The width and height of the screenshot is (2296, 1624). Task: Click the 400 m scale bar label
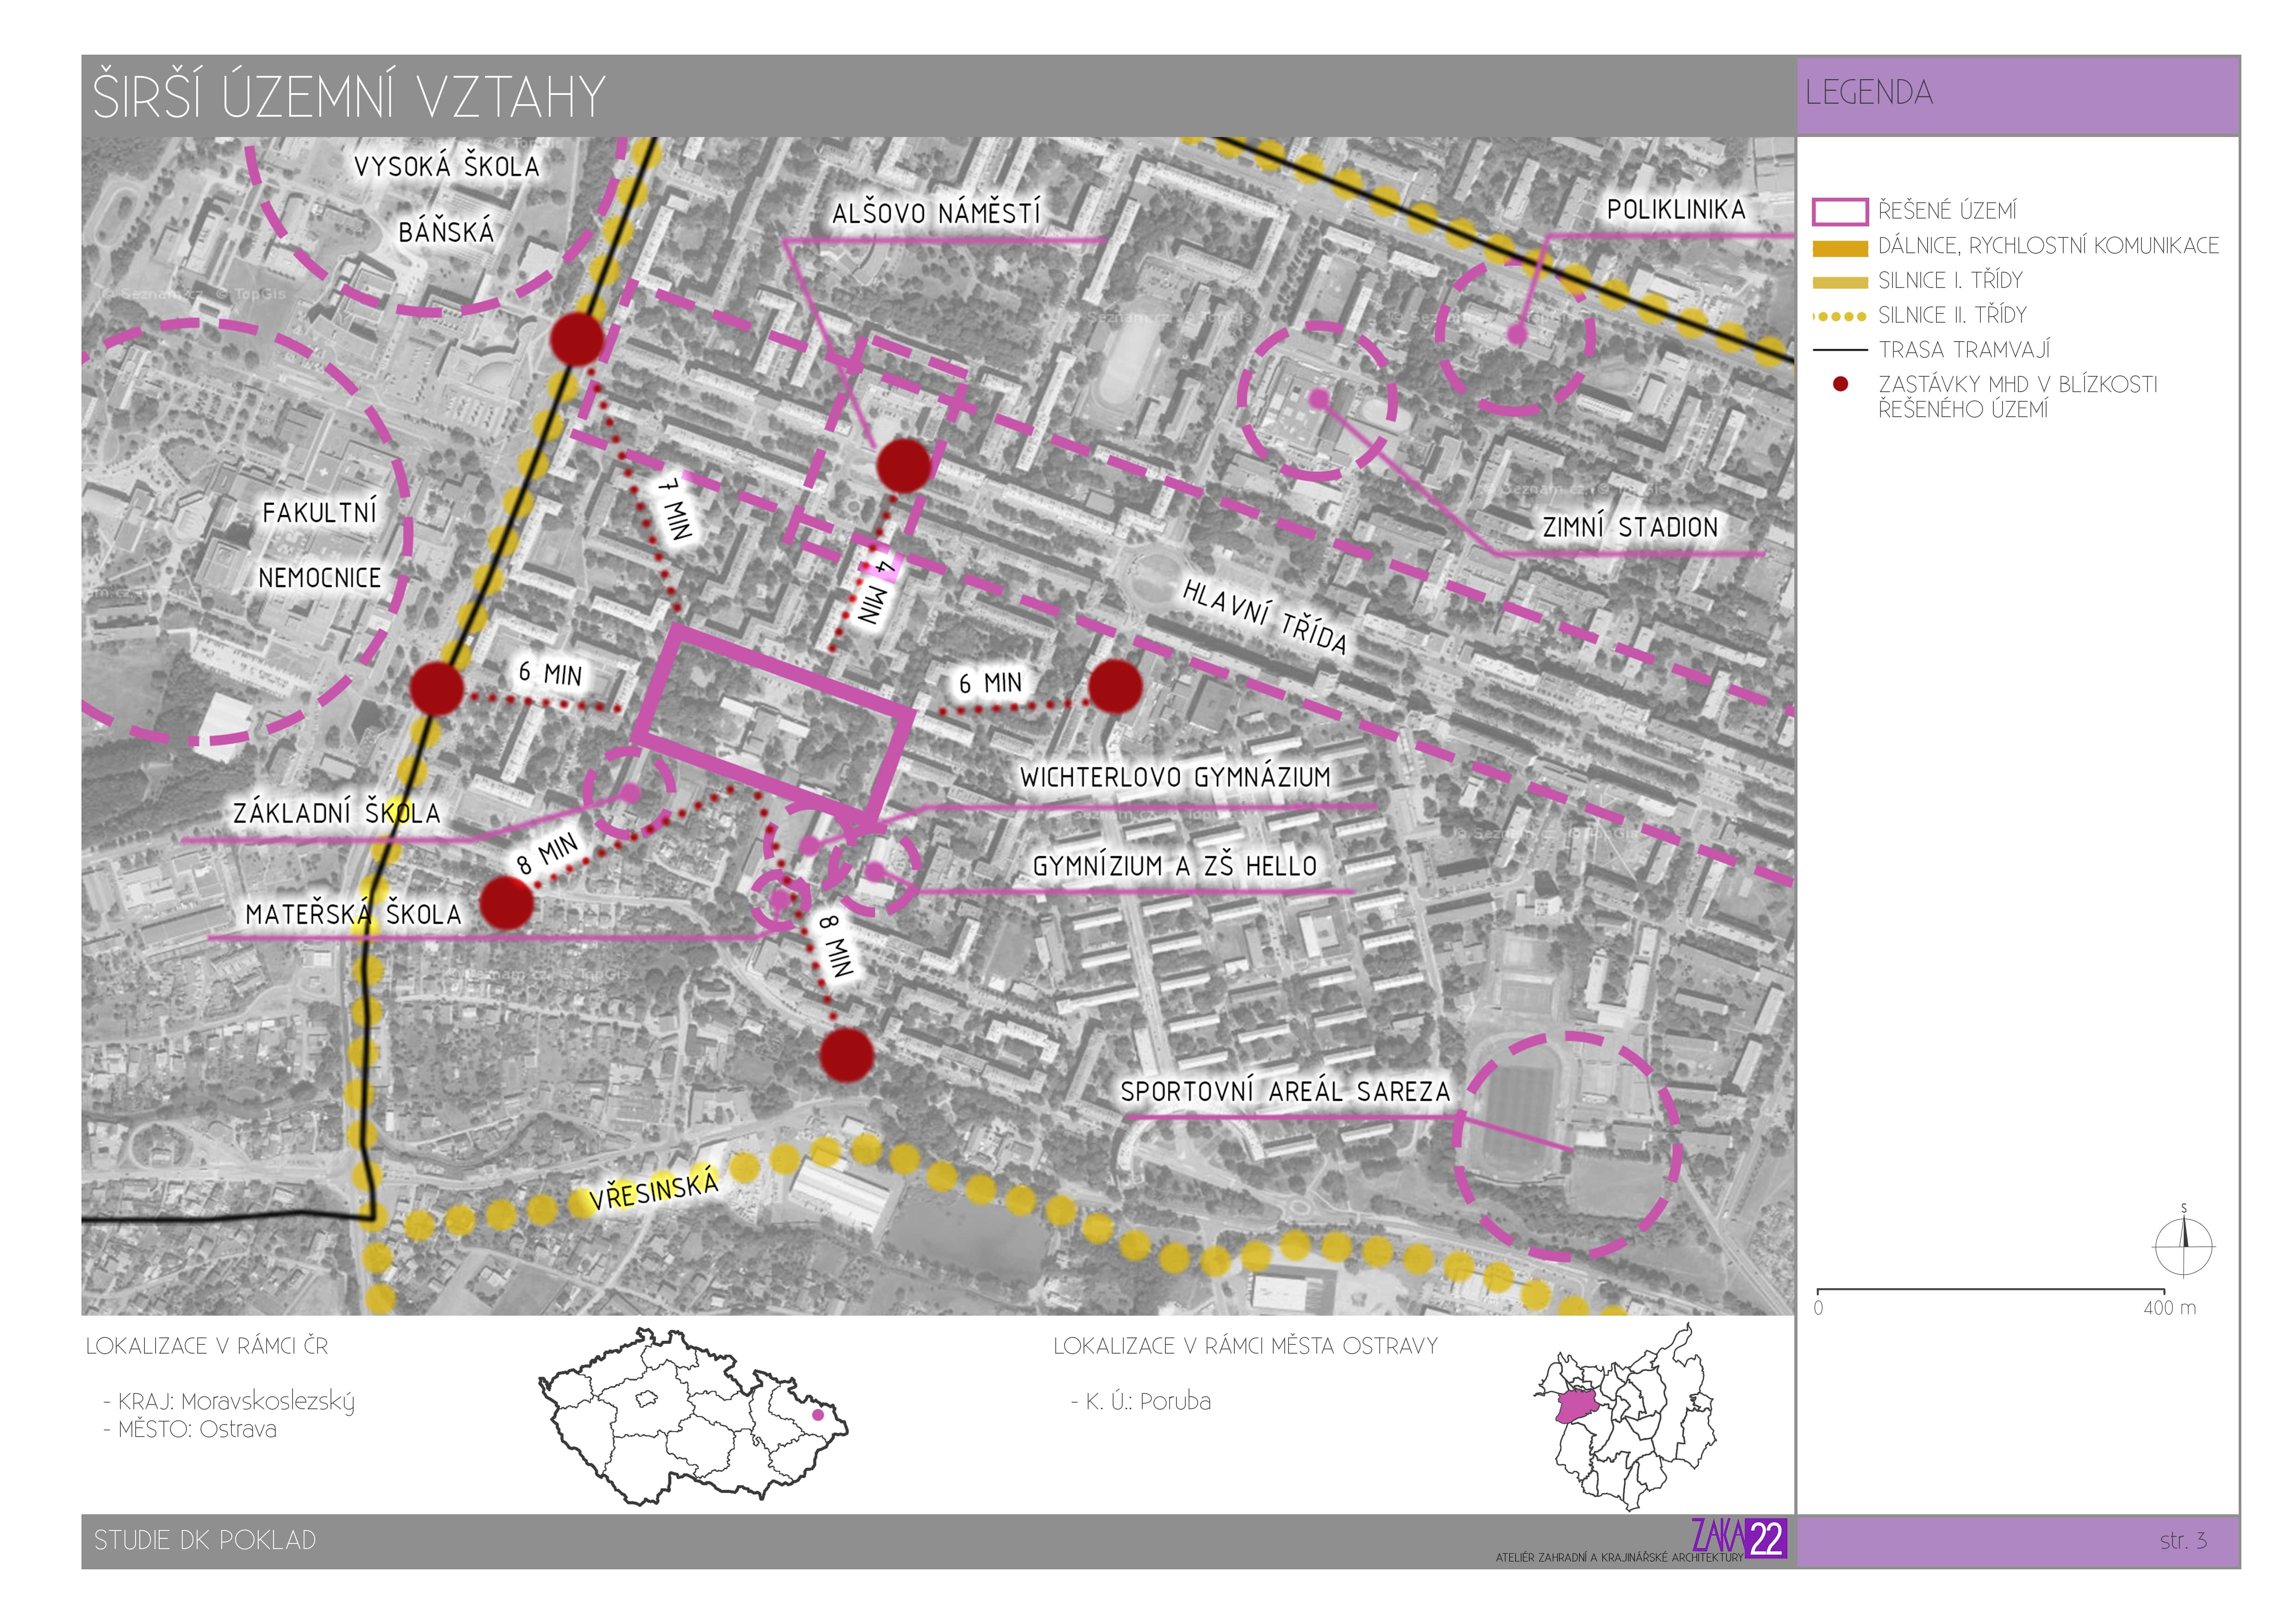(x=2169, y=1308)
